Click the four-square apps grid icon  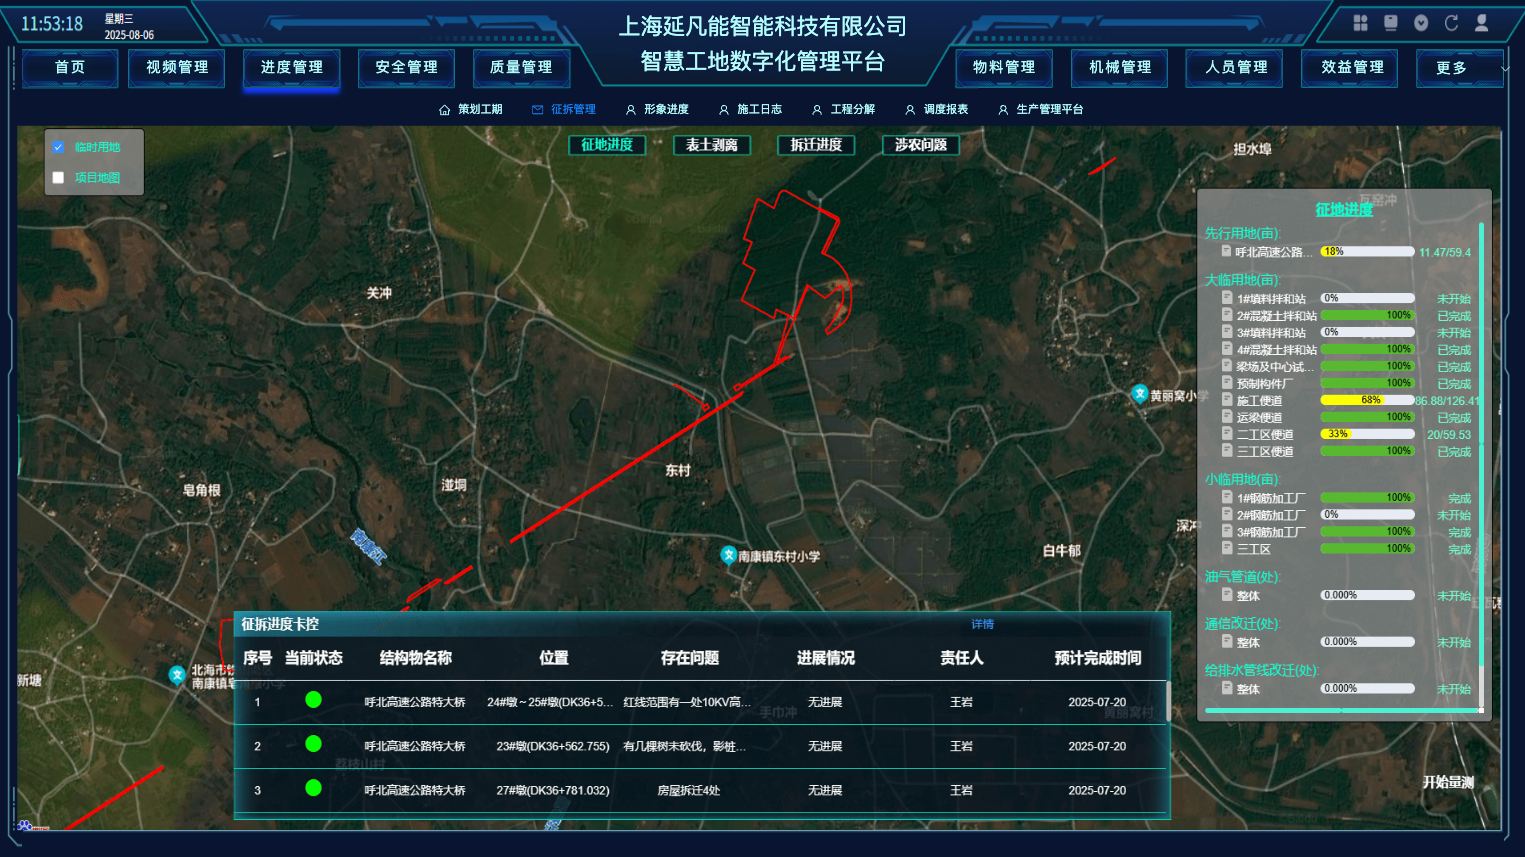click(x=1360, y=23)
